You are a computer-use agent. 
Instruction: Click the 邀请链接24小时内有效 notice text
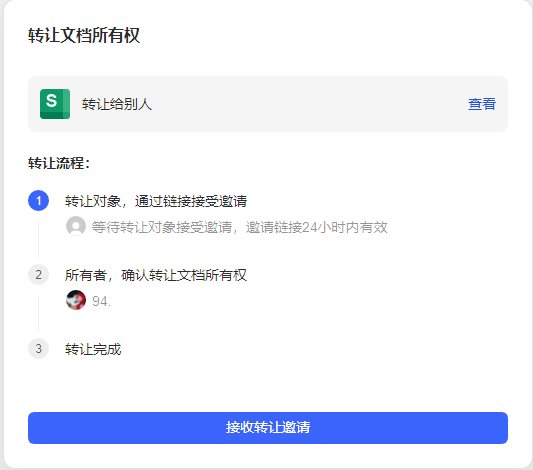pos(316,227)
